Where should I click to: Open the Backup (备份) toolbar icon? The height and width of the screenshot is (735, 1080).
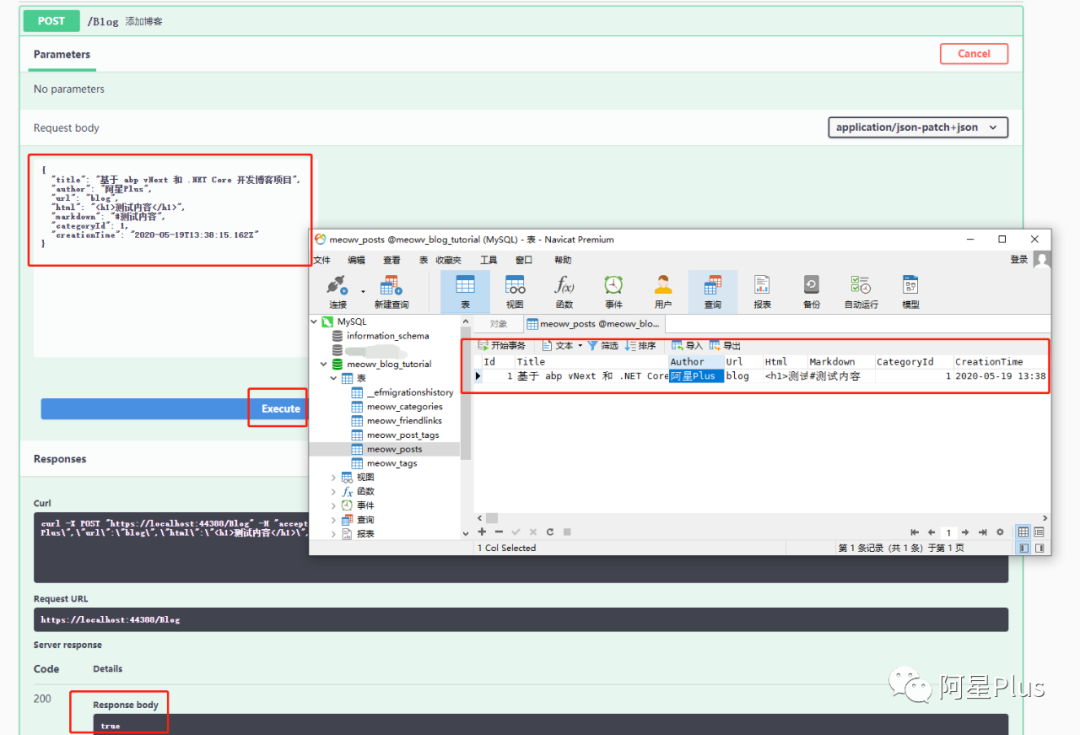click(x=811, y=291)
